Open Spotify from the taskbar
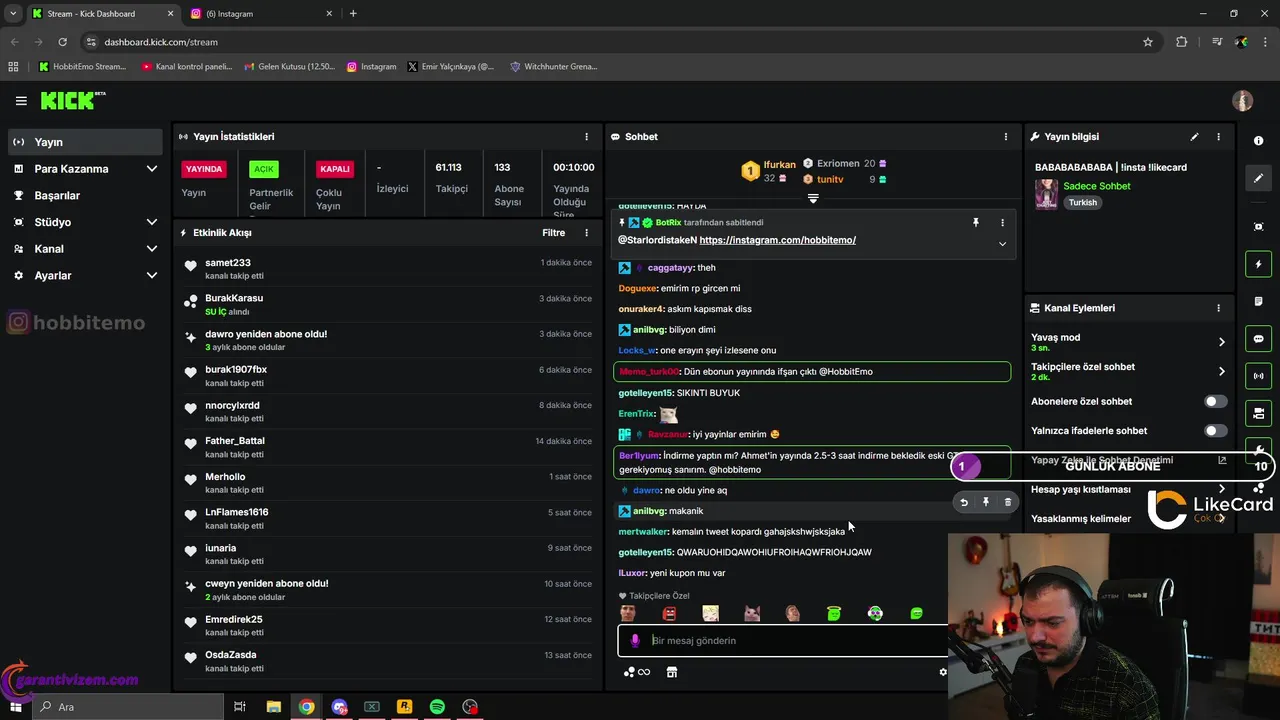The image size is (1280, 720). pyautogui.click(x=437, y=707)
